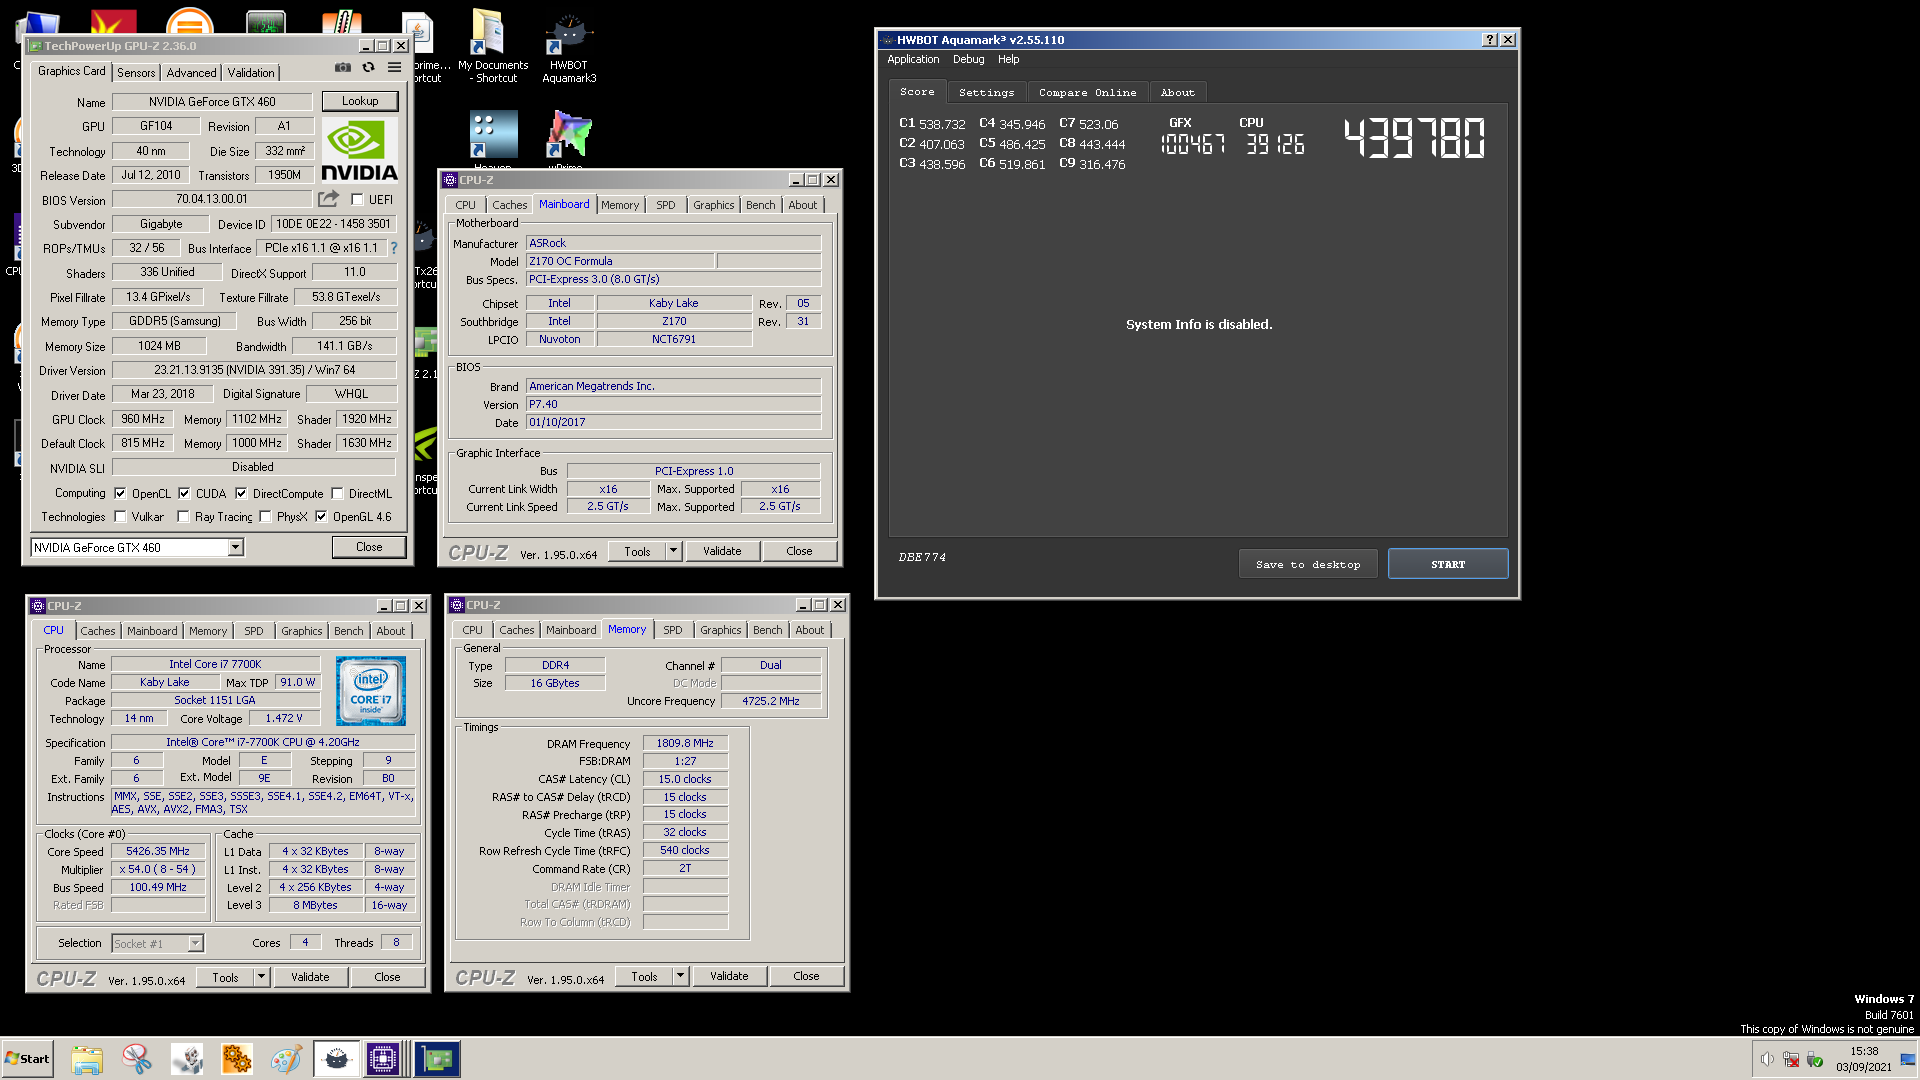The height and width of the screenshot is (1080, 1920).
Task: Open the Application menu in Aquamark
Action: pyautogui.click(x=913, y=60)
